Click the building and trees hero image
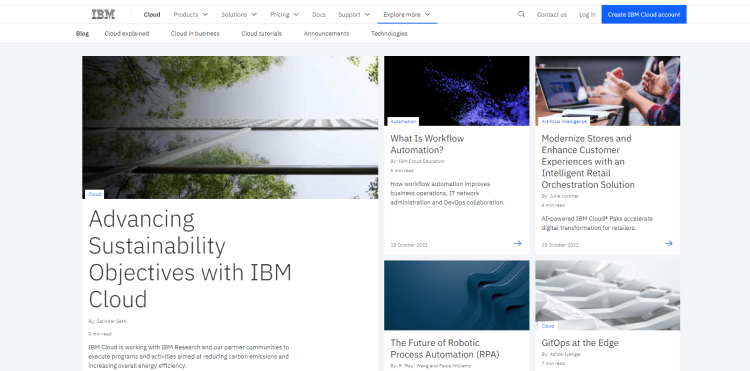The image size is (750, 371). click(x=230, y=127)
